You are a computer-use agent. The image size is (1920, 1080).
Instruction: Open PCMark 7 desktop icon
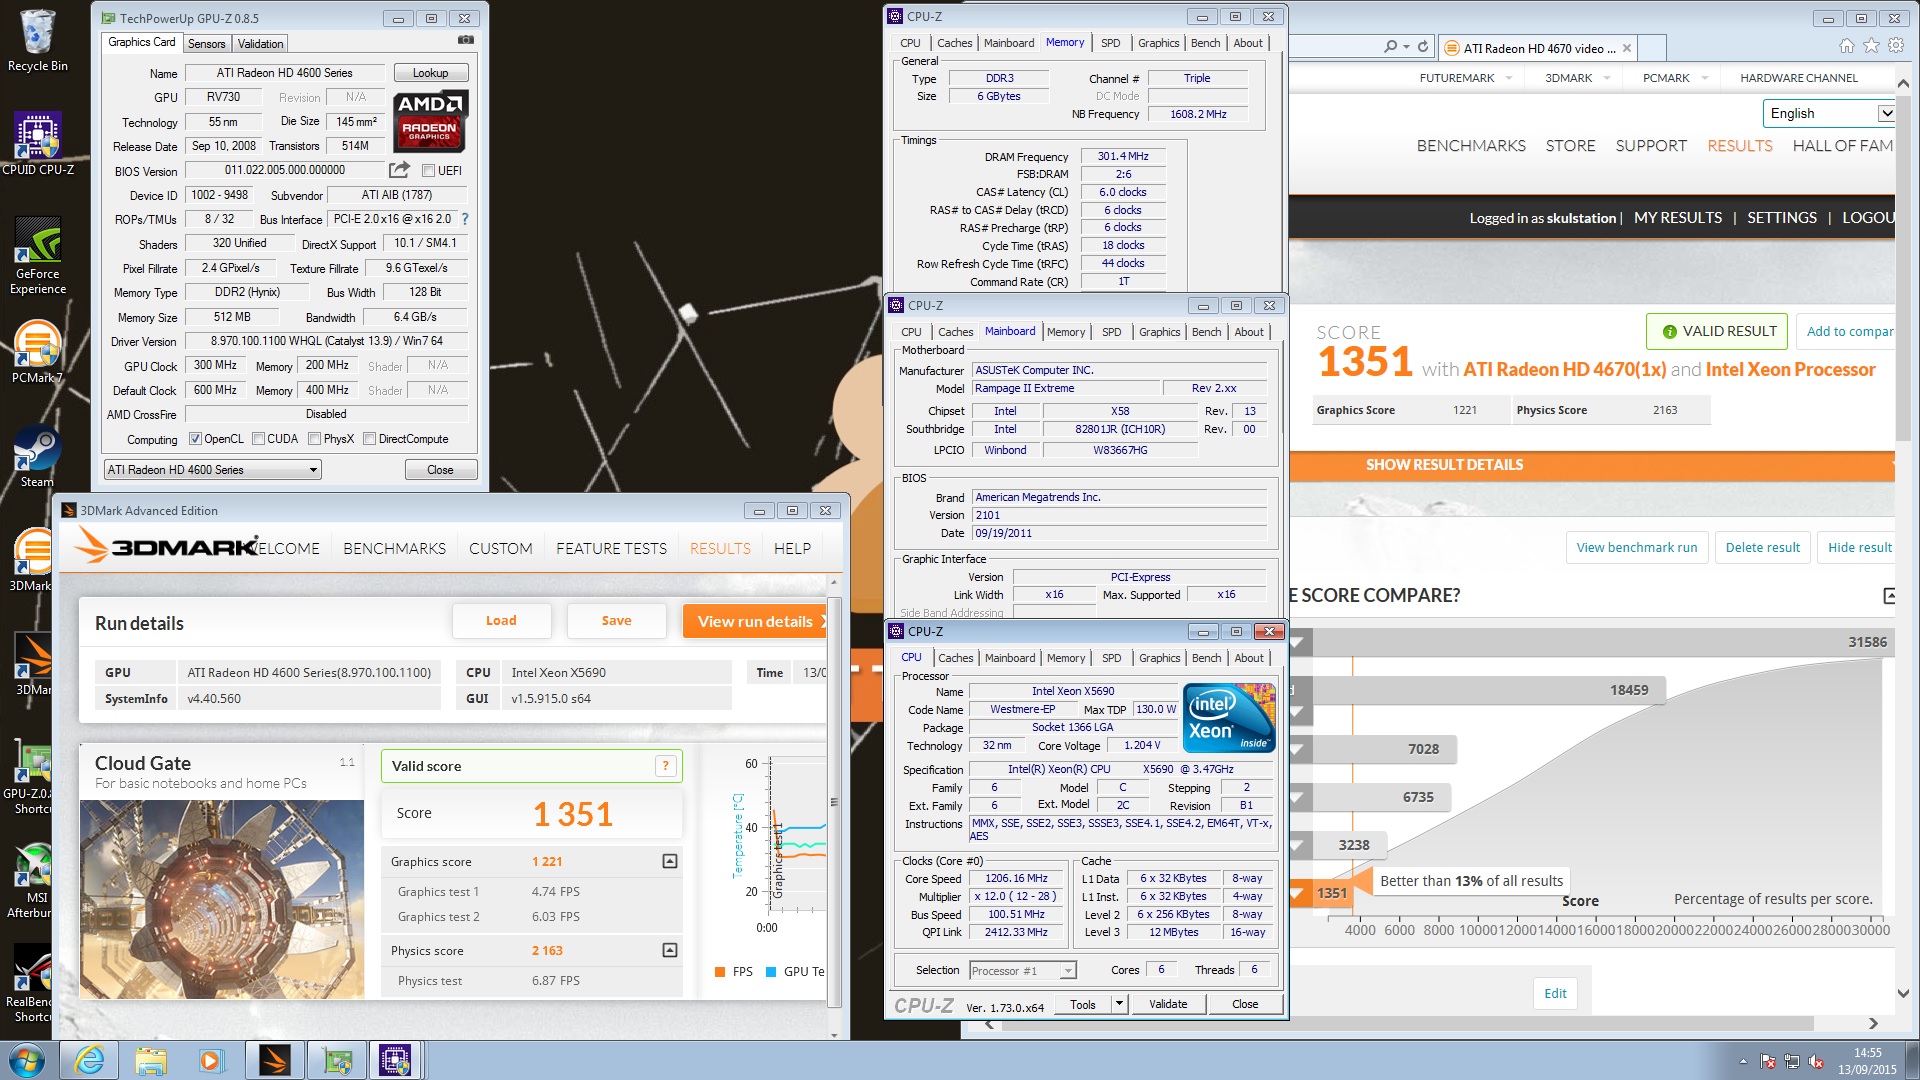(x=38, y=352)
